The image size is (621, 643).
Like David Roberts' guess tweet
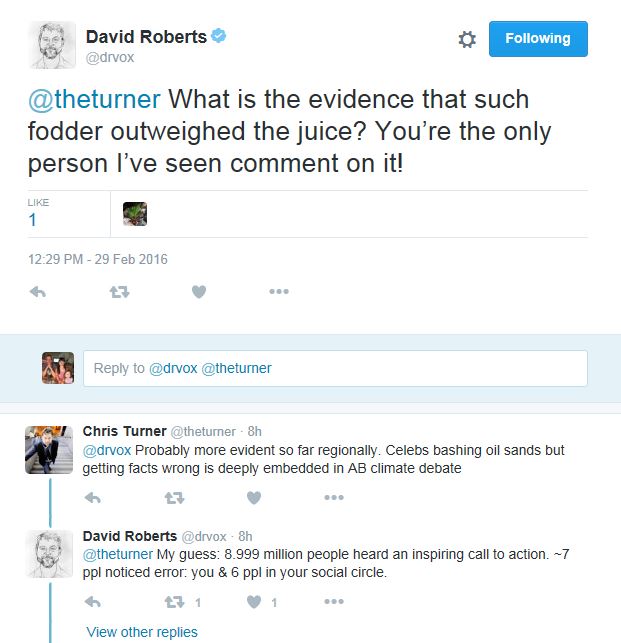click(x=253, y=602)
